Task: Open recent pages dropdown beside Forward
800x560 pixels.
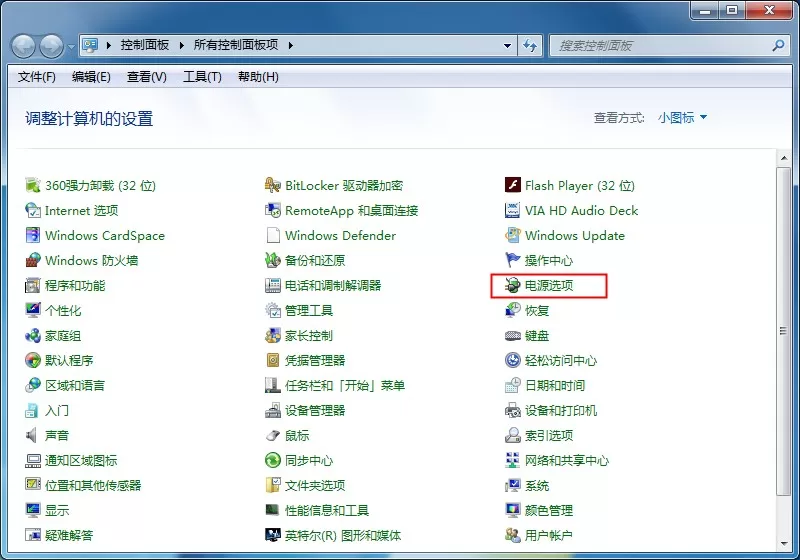Action: click(71, 46)
